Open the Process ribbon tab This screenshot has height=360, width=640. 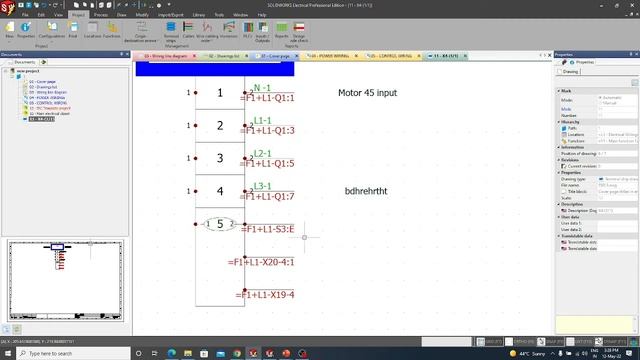[x=100, y=15]
